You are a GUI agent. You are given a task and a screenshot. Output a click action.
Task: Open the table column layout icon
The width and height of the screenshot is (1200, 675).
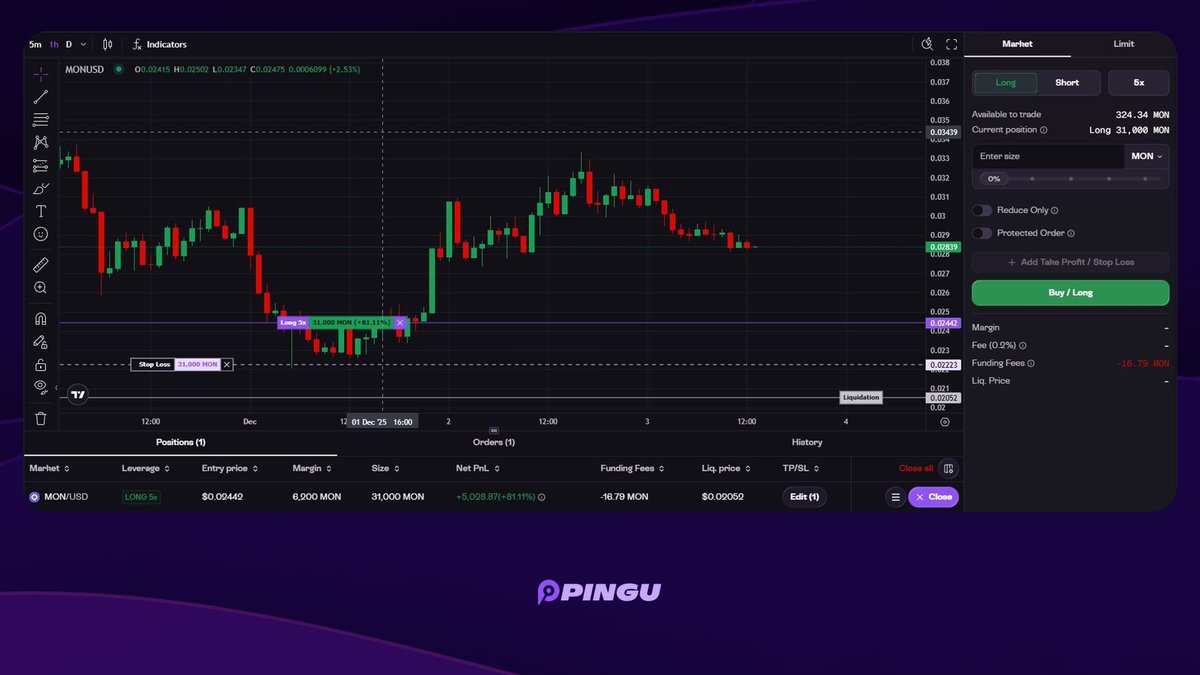pyautogui.click(x=949, y=468)
